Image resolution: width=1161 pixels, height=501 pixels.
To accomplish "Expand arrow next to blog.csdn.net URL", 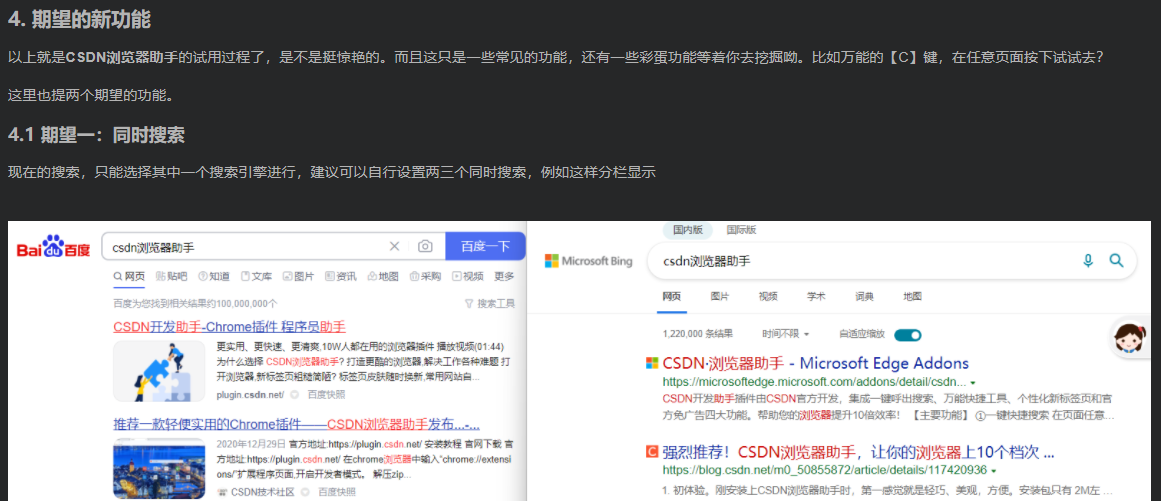I will tap(993, 471).
